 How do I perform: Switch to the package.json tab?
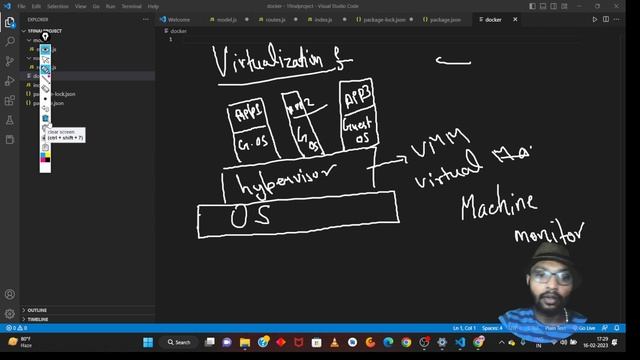click(x=445, y=20)
